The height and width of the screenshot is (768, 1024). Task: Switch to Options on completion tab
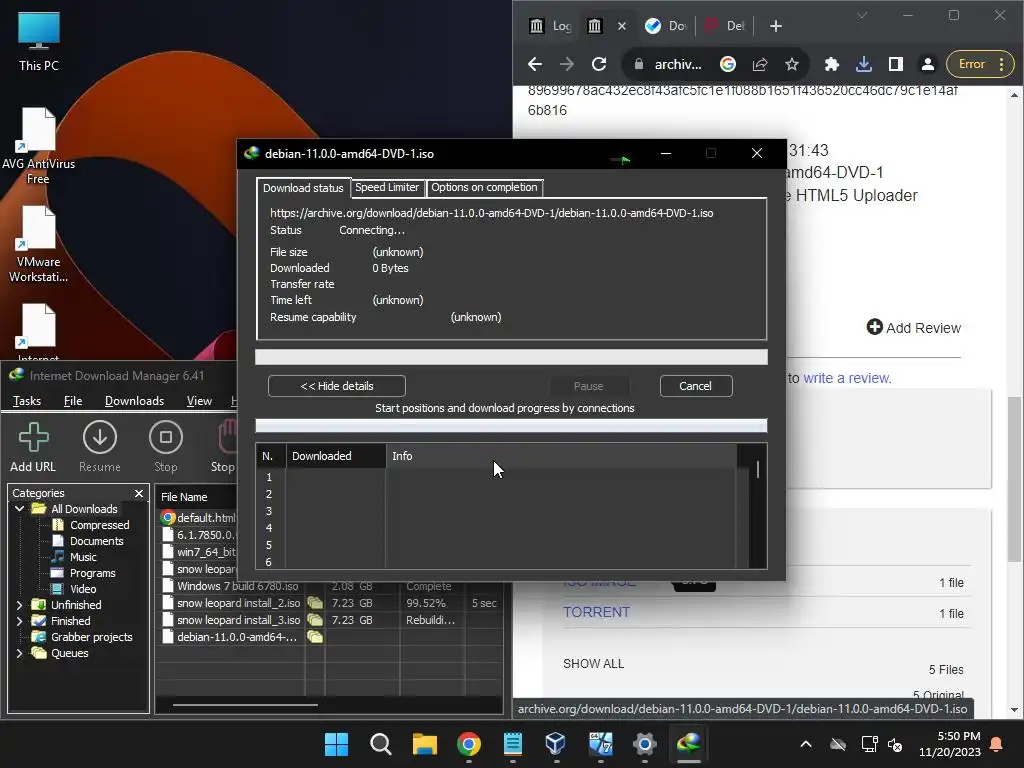pyautogui.click(x=484, y=187)
